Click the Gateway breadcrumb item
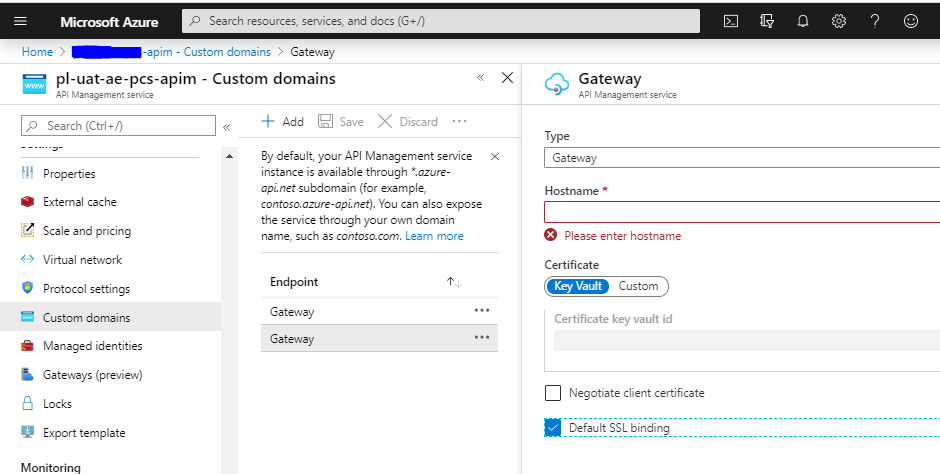This screenshot has width=940, height=474. coord(312,52)
